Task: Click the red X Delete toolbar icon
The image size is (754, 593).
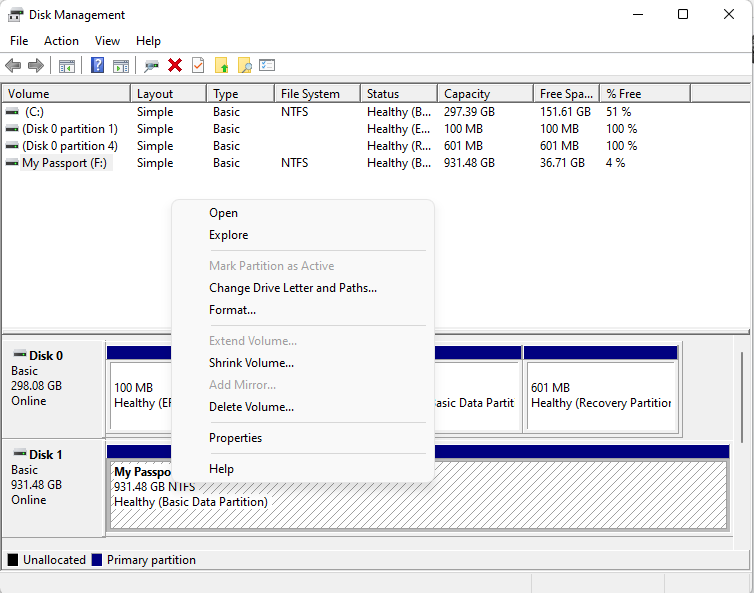Action: (x=175, y=65)
